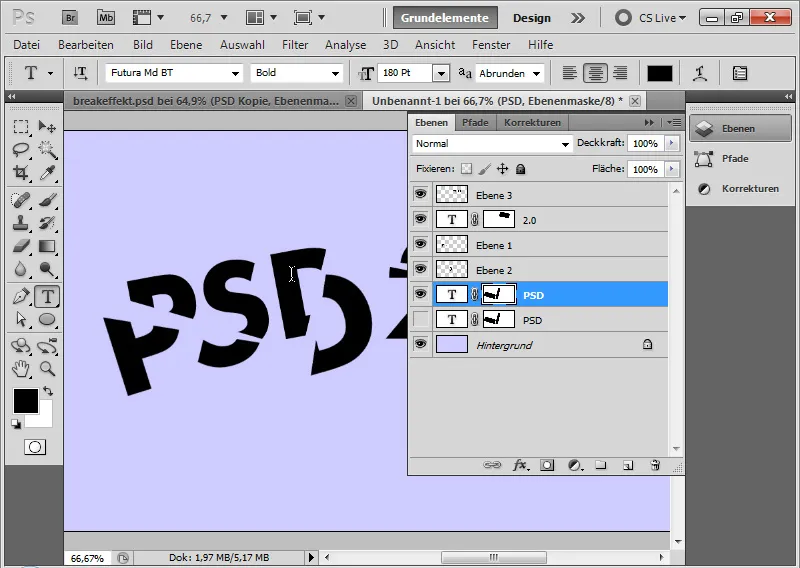The width and height of the screenshot is (800, 568).
Task: Add a layer style via fx icon
Action: (520, 465)
